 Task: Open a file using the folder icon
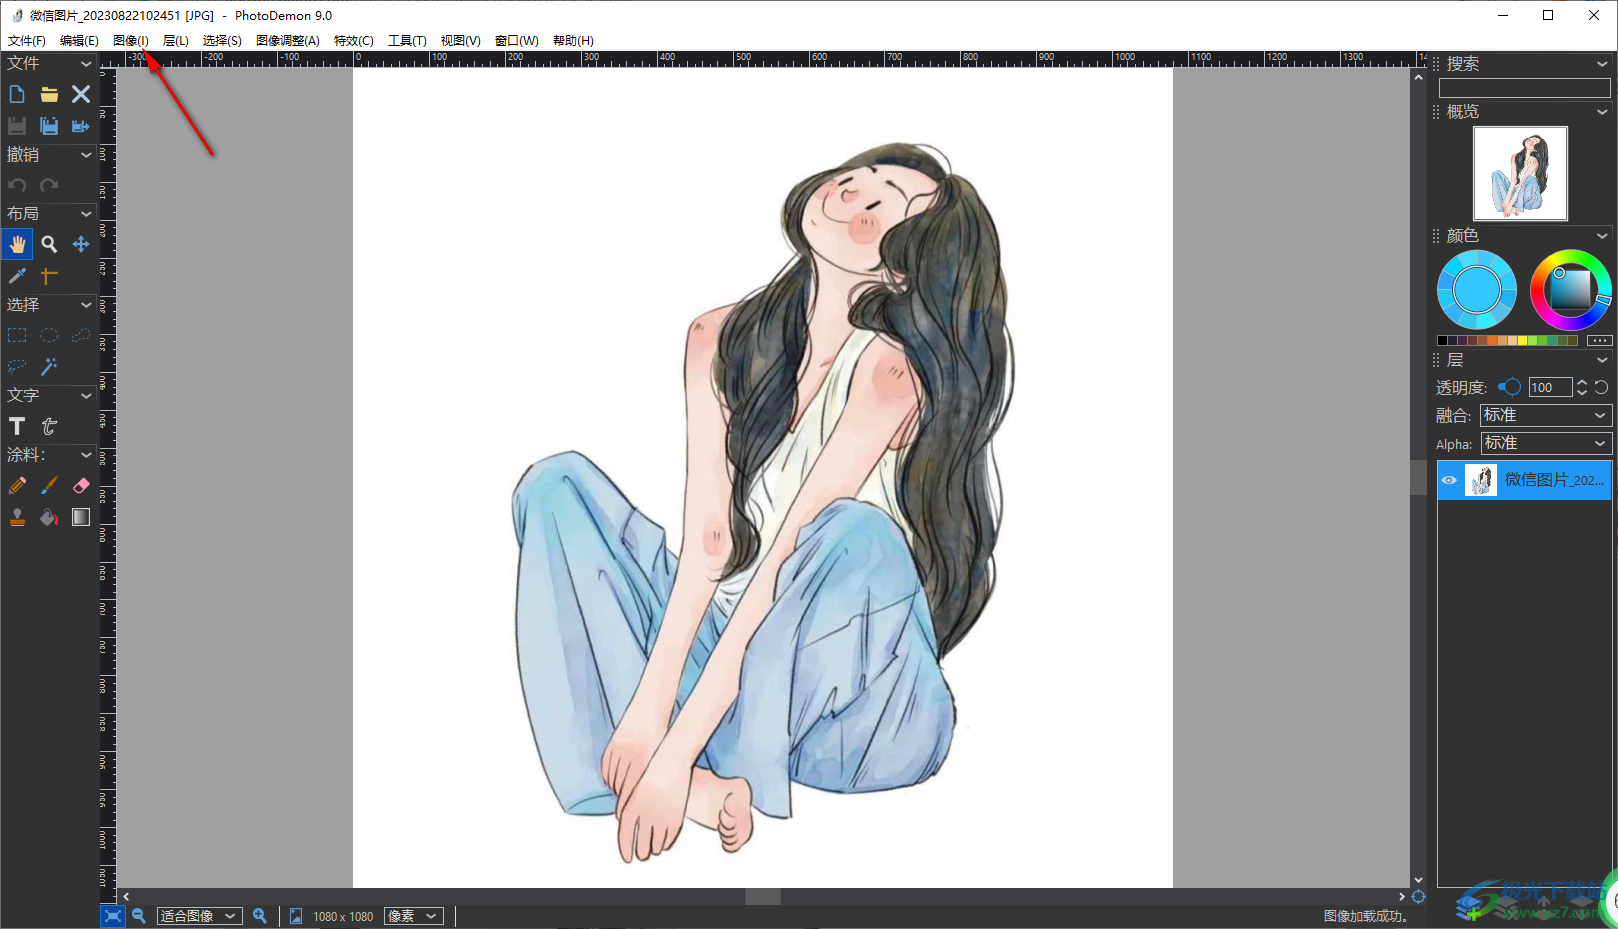coord(49,94)
